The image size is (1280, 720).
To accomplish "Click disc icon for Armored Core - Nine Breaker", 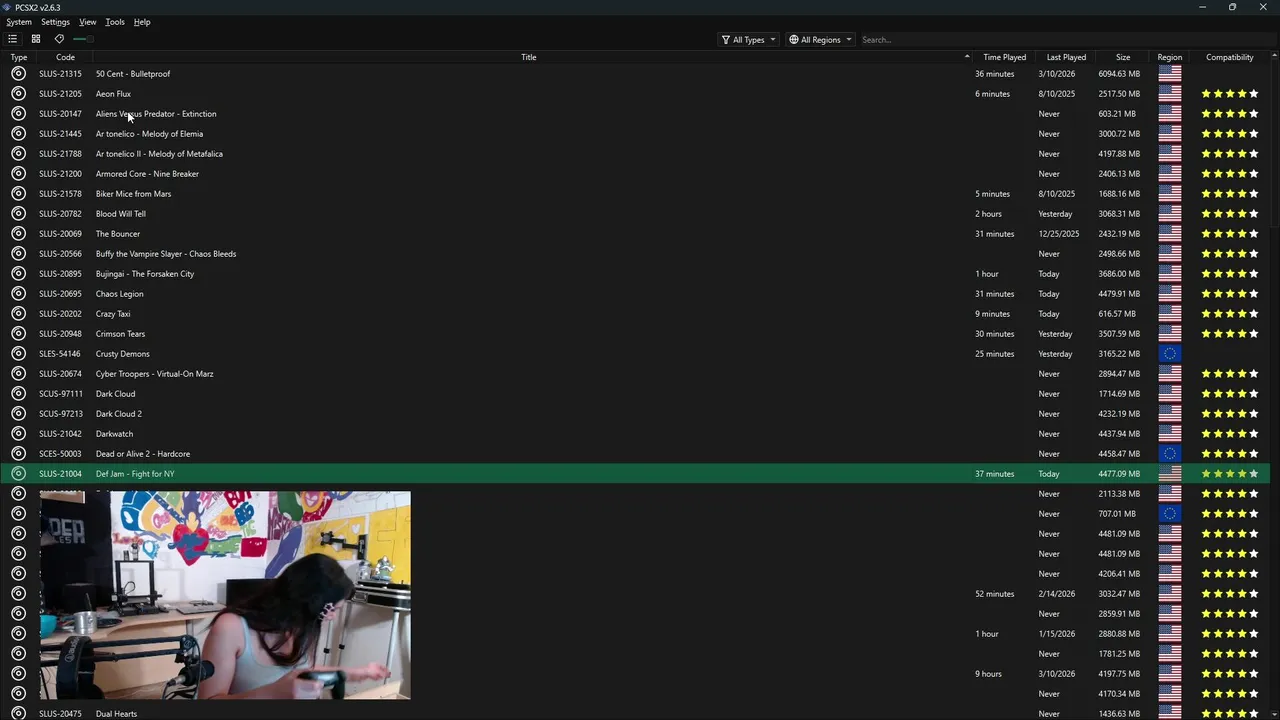I will click(x=18, y=174).
